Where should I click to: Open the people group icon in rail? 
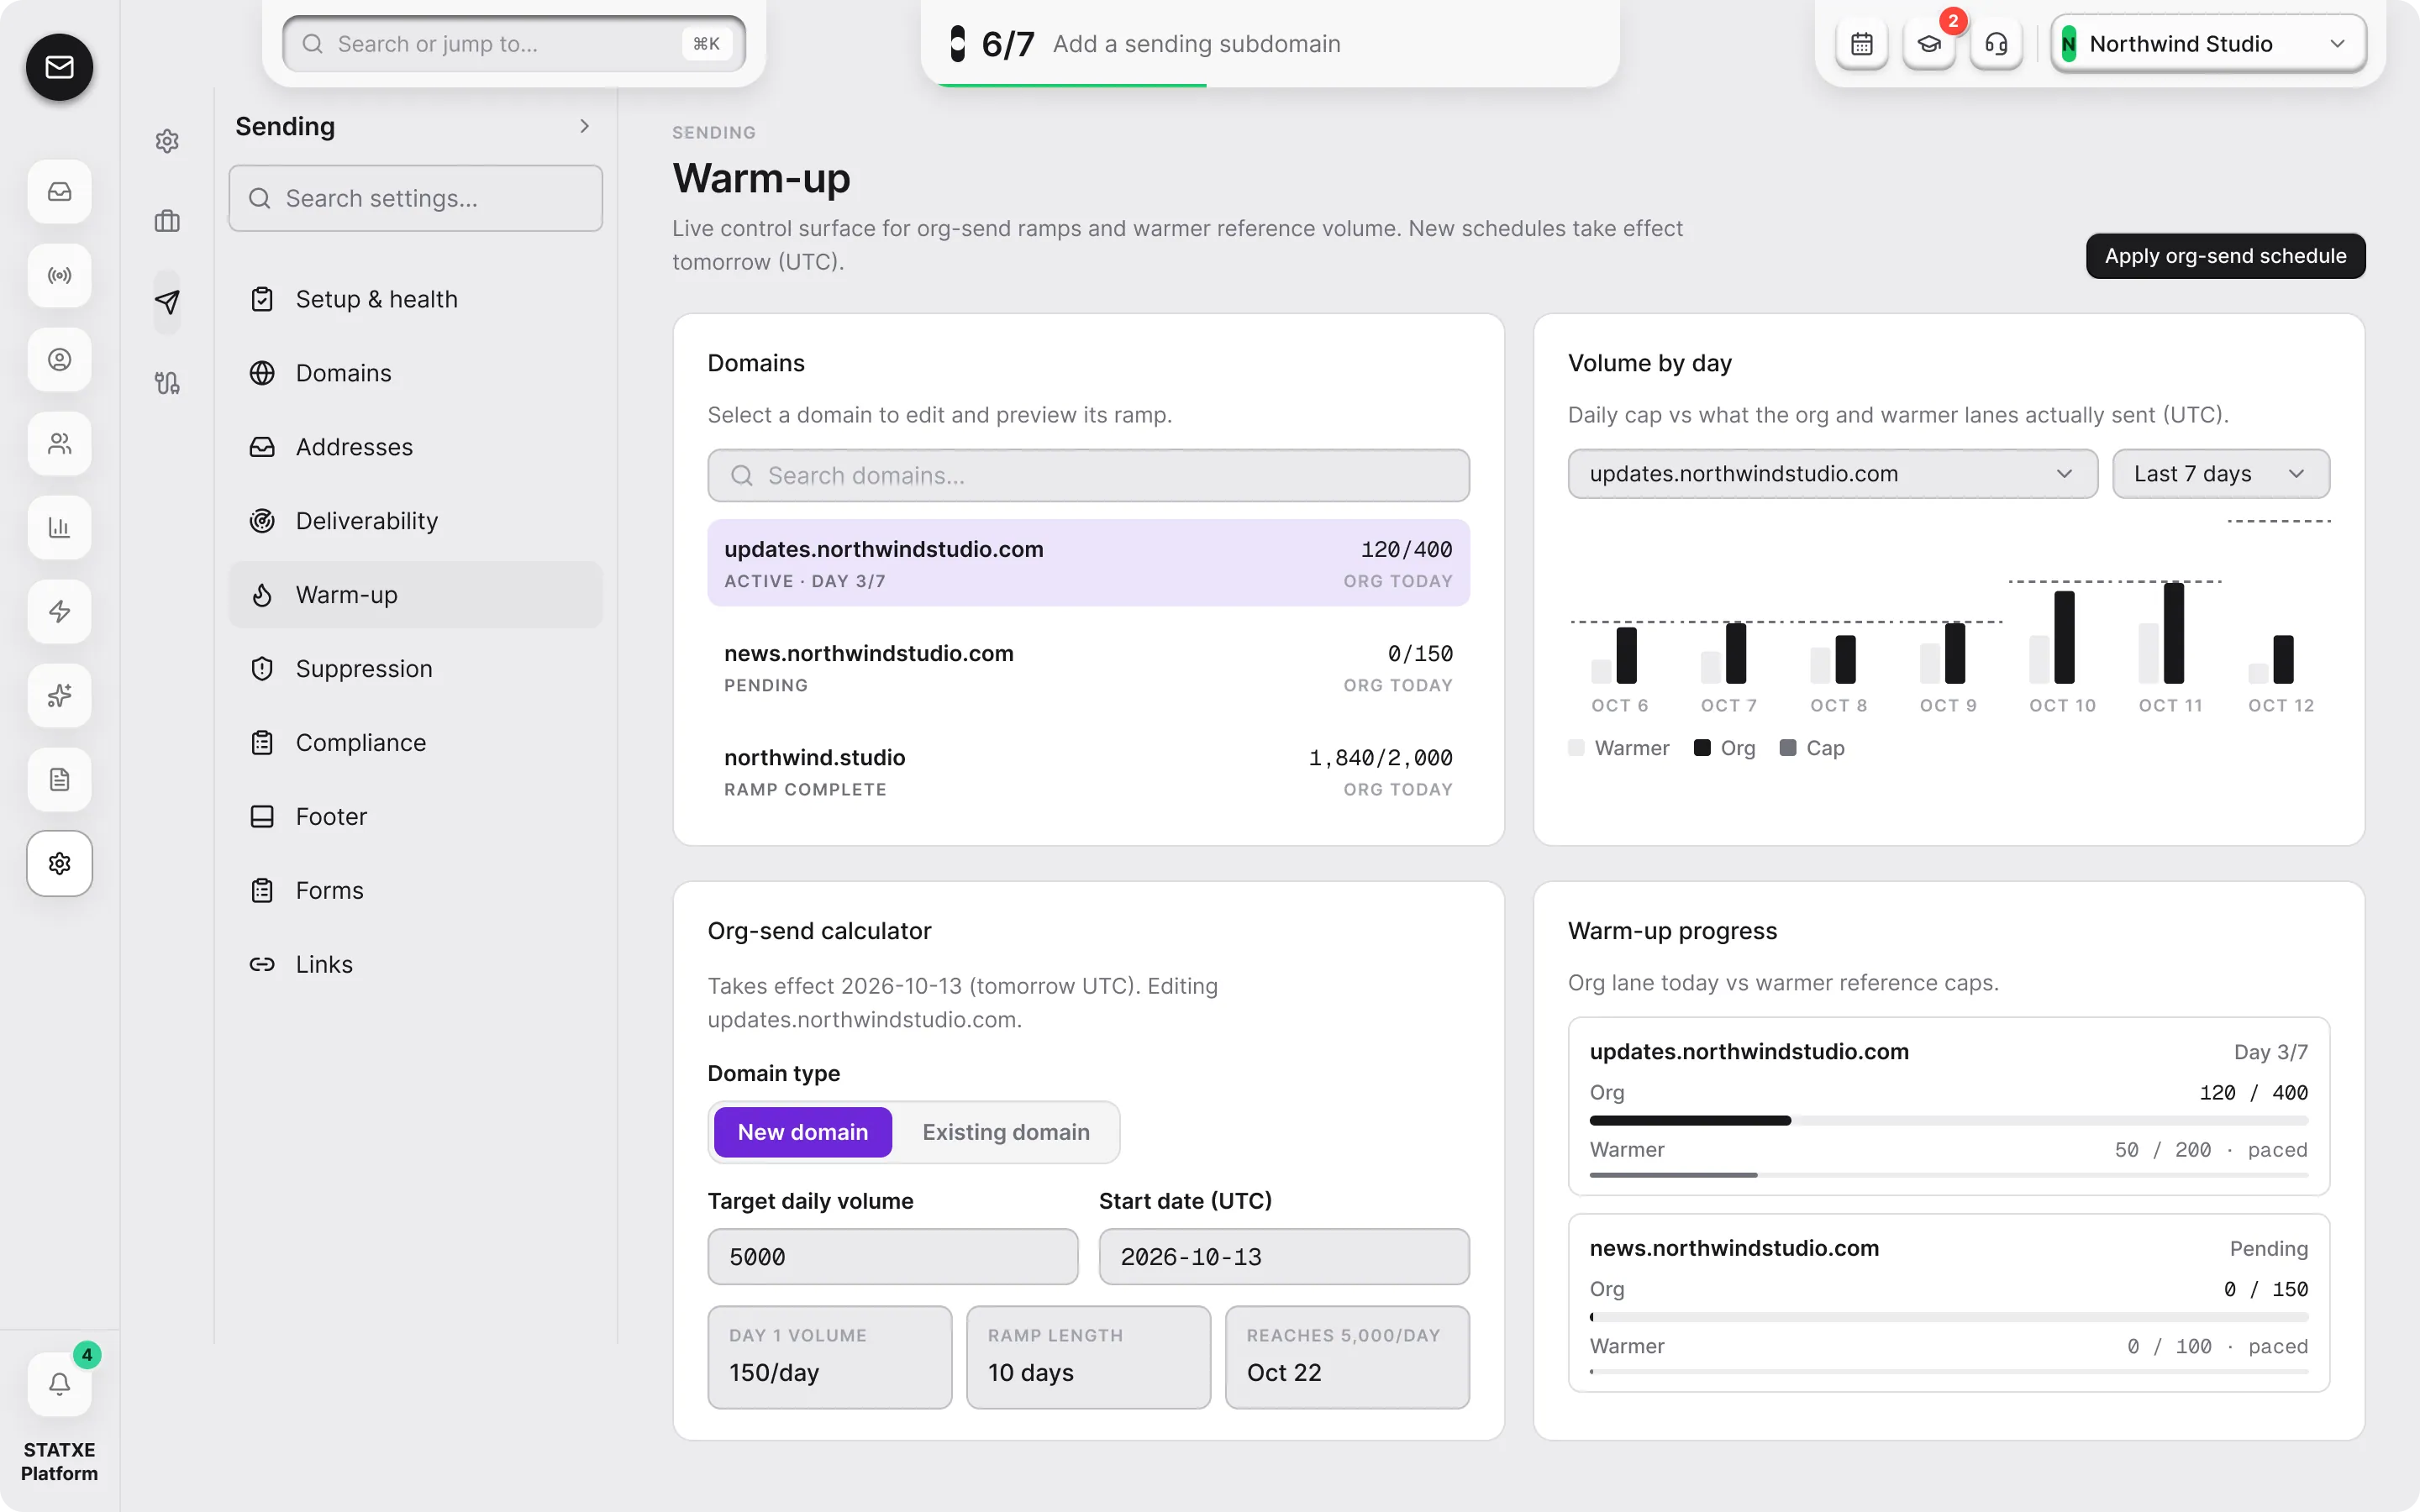59,443
